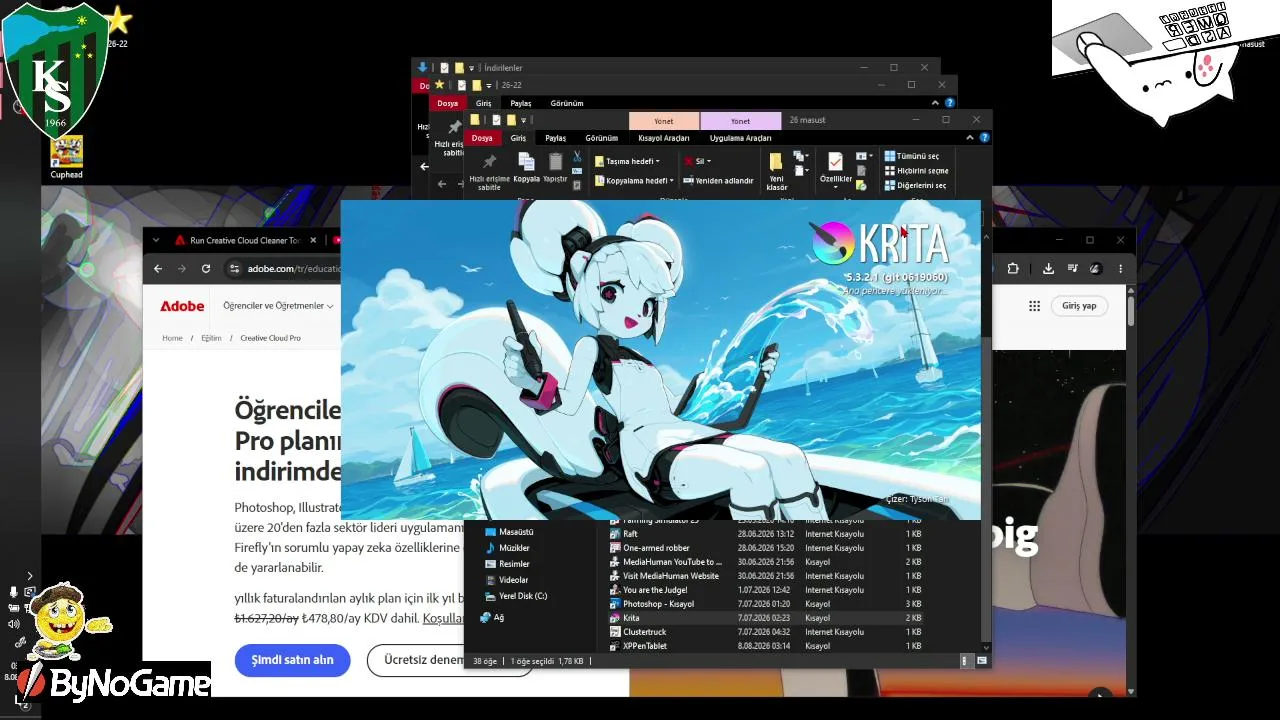Image resolution: width=1280 pixels, height=720 pixels.
Task: Select Resimler in navigation pane
Action: [x=507, y=564]
